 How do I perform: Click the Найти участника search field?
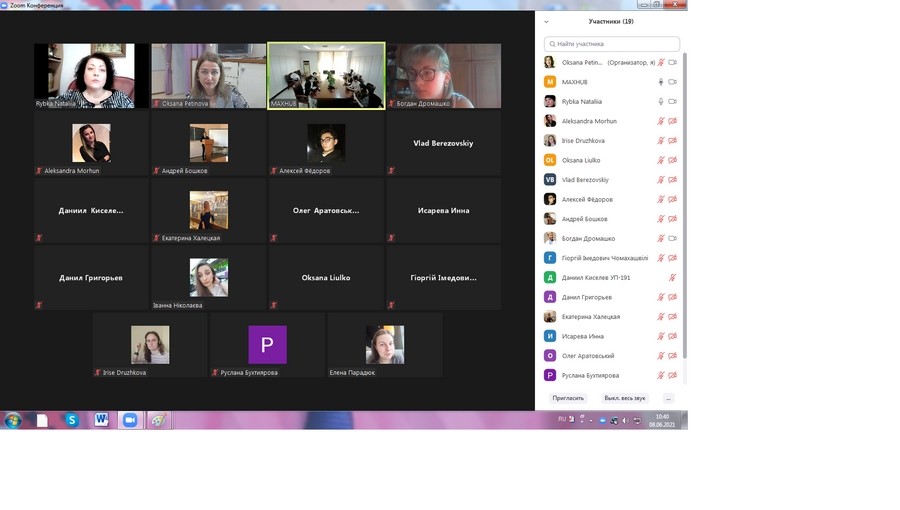pyautogui.click(x=612, y=44)
